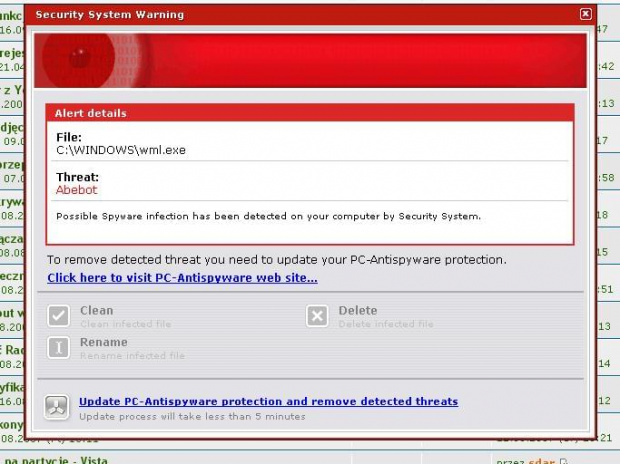This screenshot has height=464, width=620.
Task: Click Update PC-Antispyware protection link
Action: tap(268, 401)
